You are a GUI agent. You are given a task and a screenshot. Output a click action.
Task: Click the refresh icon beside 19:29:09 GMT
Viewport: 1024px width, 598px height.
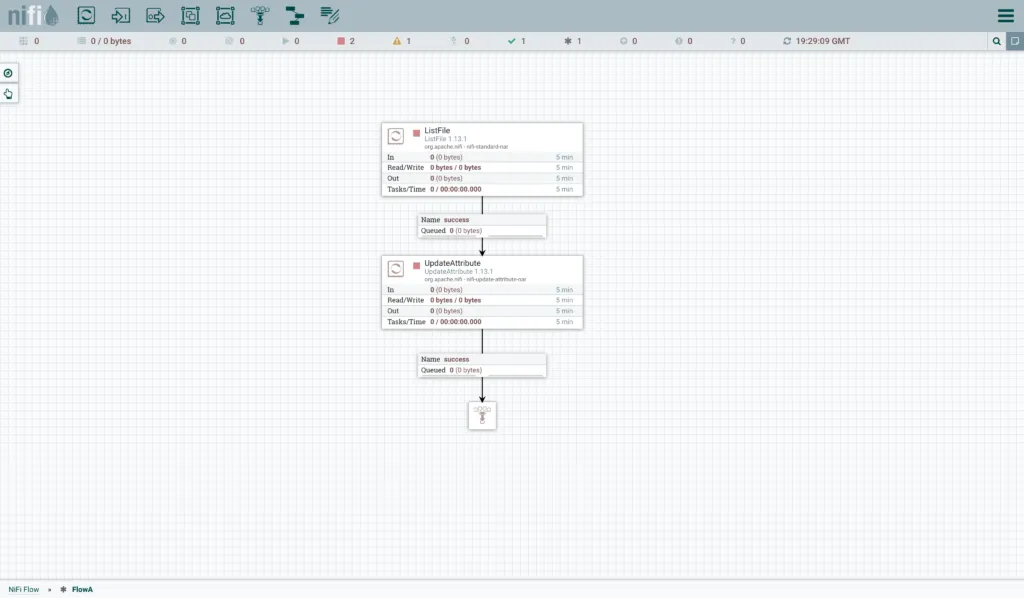coord(787,41)
